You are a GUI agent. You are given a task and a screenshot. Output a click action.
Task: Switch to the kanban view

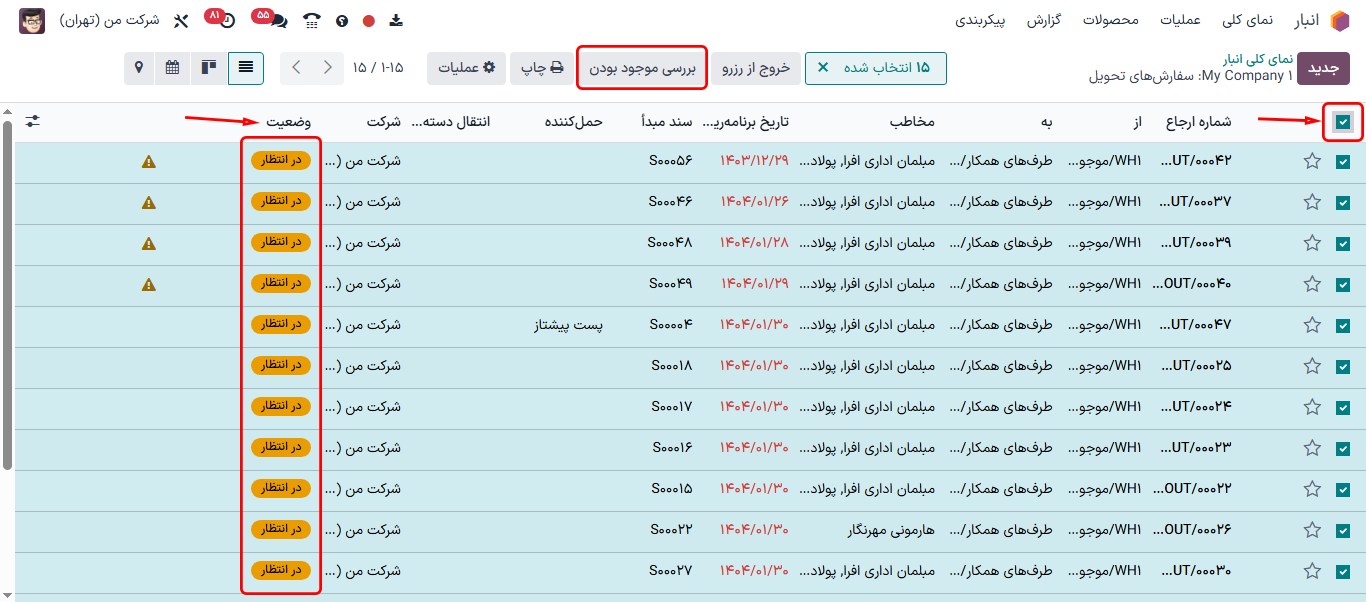[x=209, y=68]
